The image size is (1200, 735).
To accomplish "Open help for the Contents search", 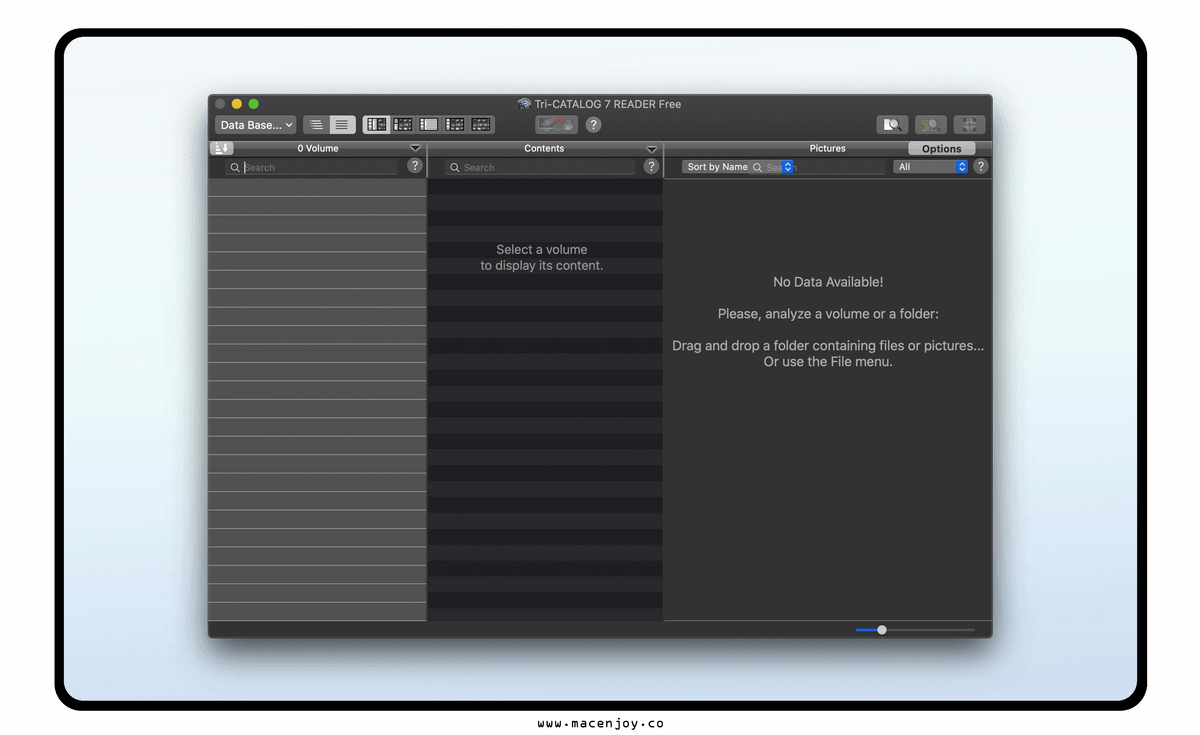I will coord(651,166).
